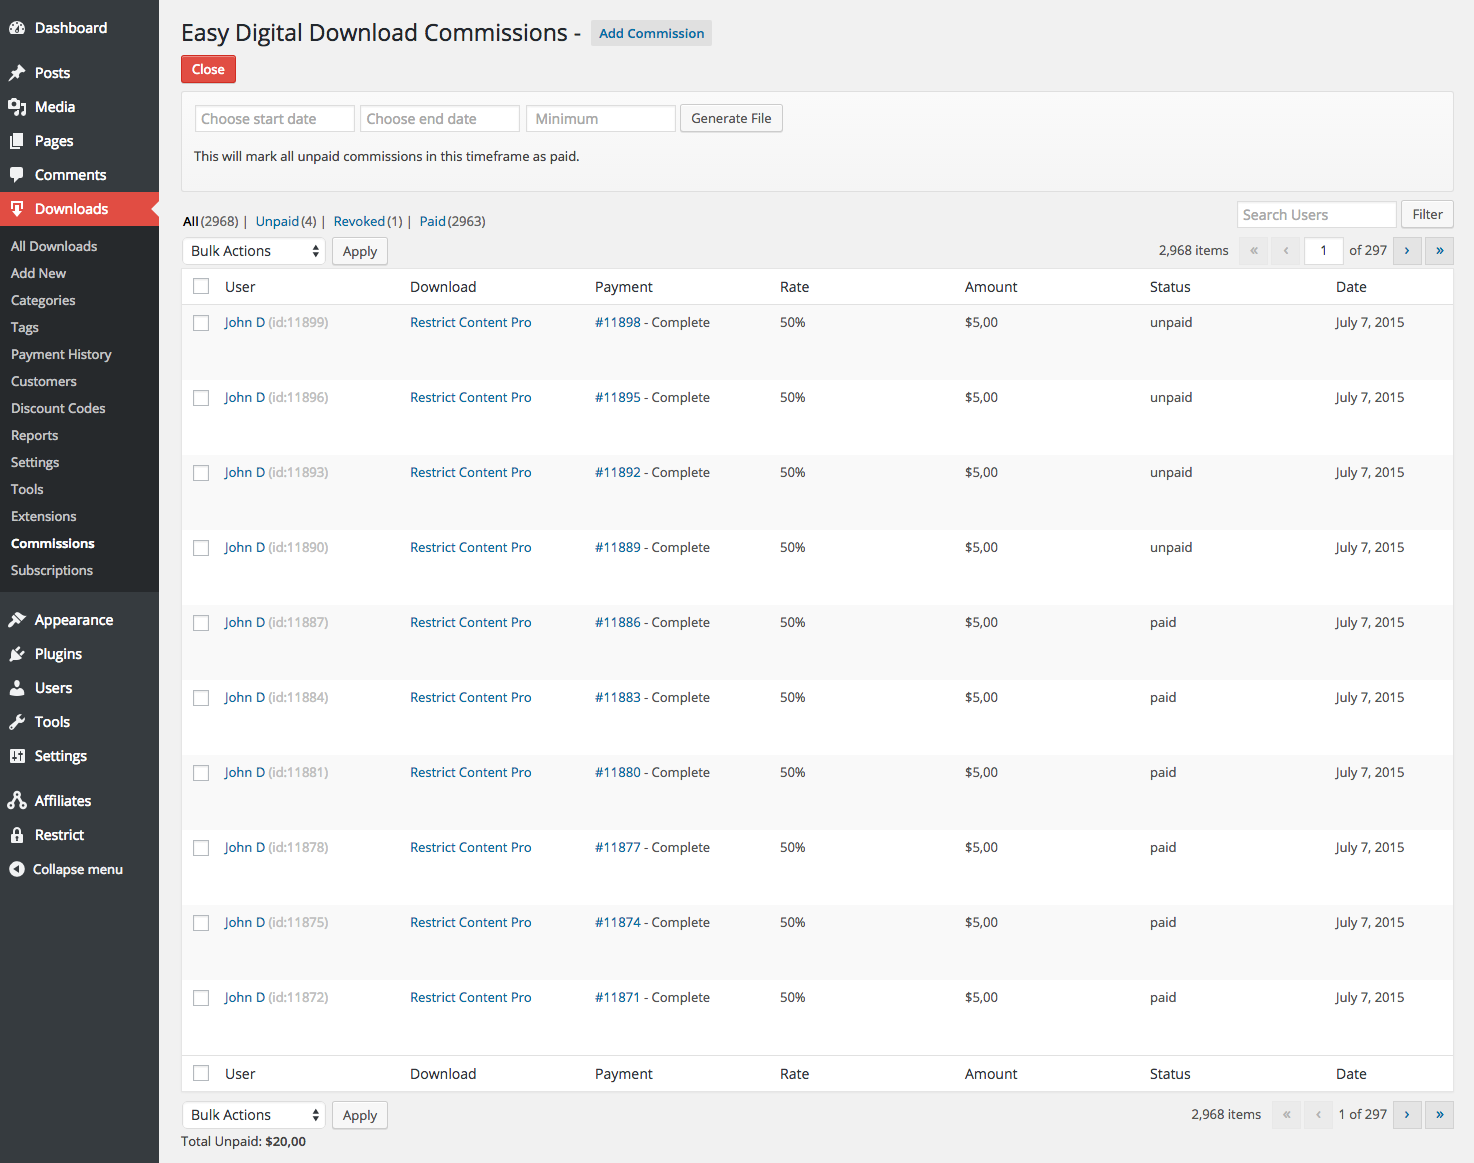1474x1163 pixels.
Task: Click the Search Users input field
Action: point(1315,215)
